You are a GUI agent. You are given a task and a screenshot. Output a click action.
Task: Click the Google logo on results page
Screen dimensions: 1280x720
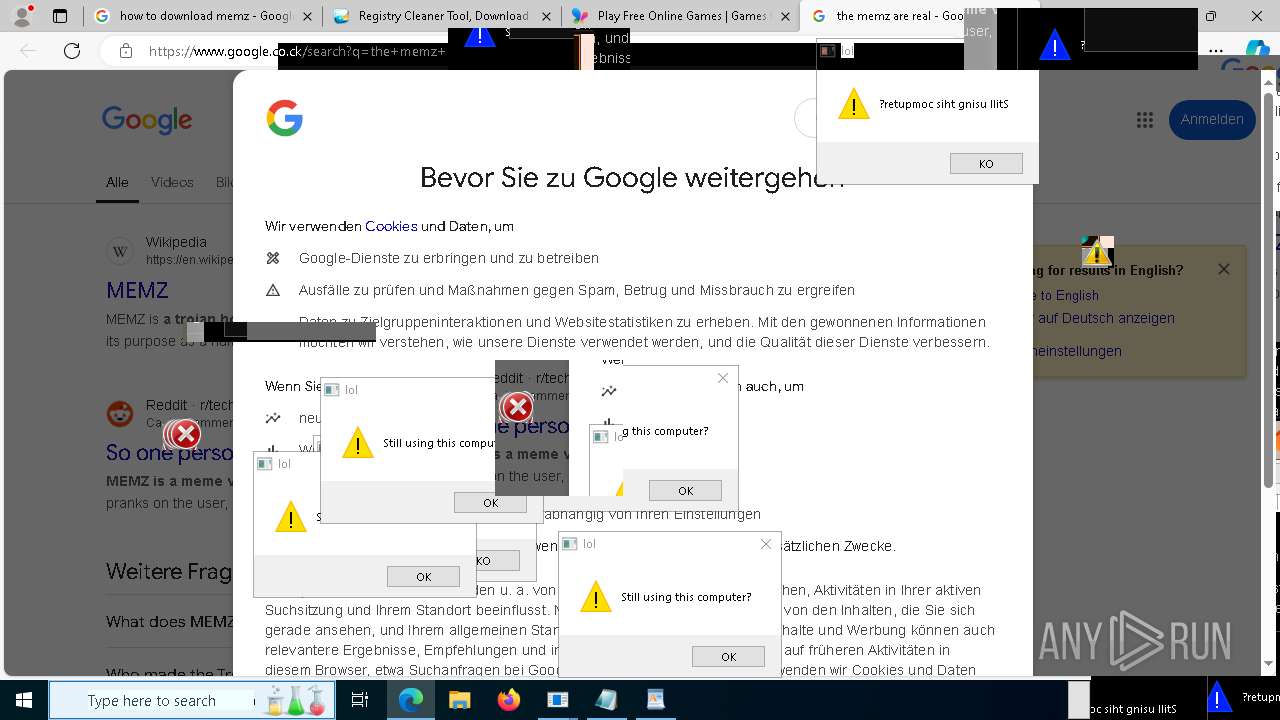[x=147, y=119]
